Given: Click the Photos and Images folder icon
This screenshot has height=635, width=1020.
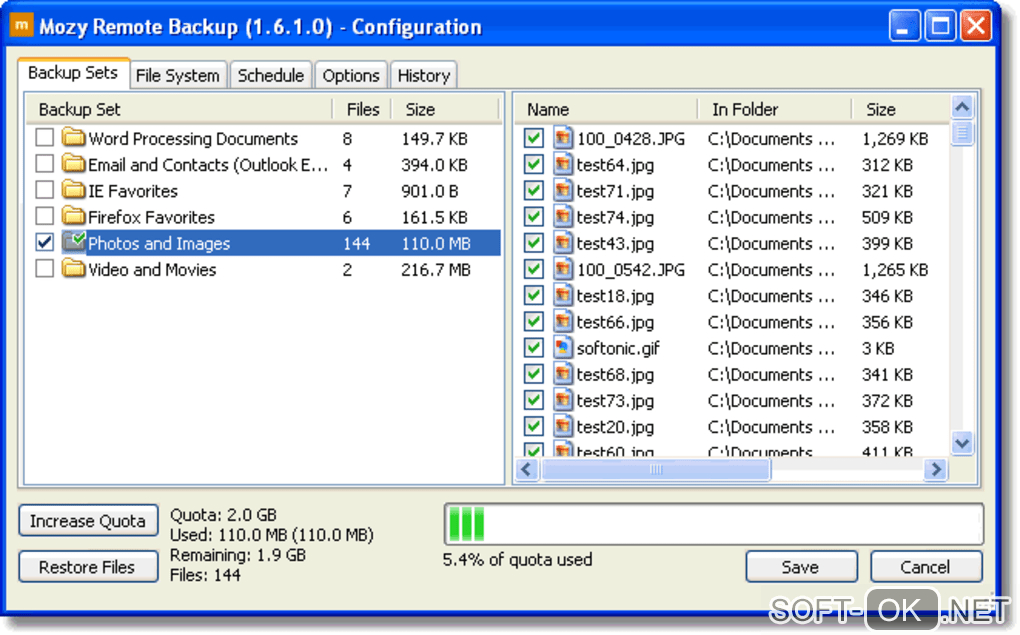Looking at the screenshot, I should coord(74,242).
